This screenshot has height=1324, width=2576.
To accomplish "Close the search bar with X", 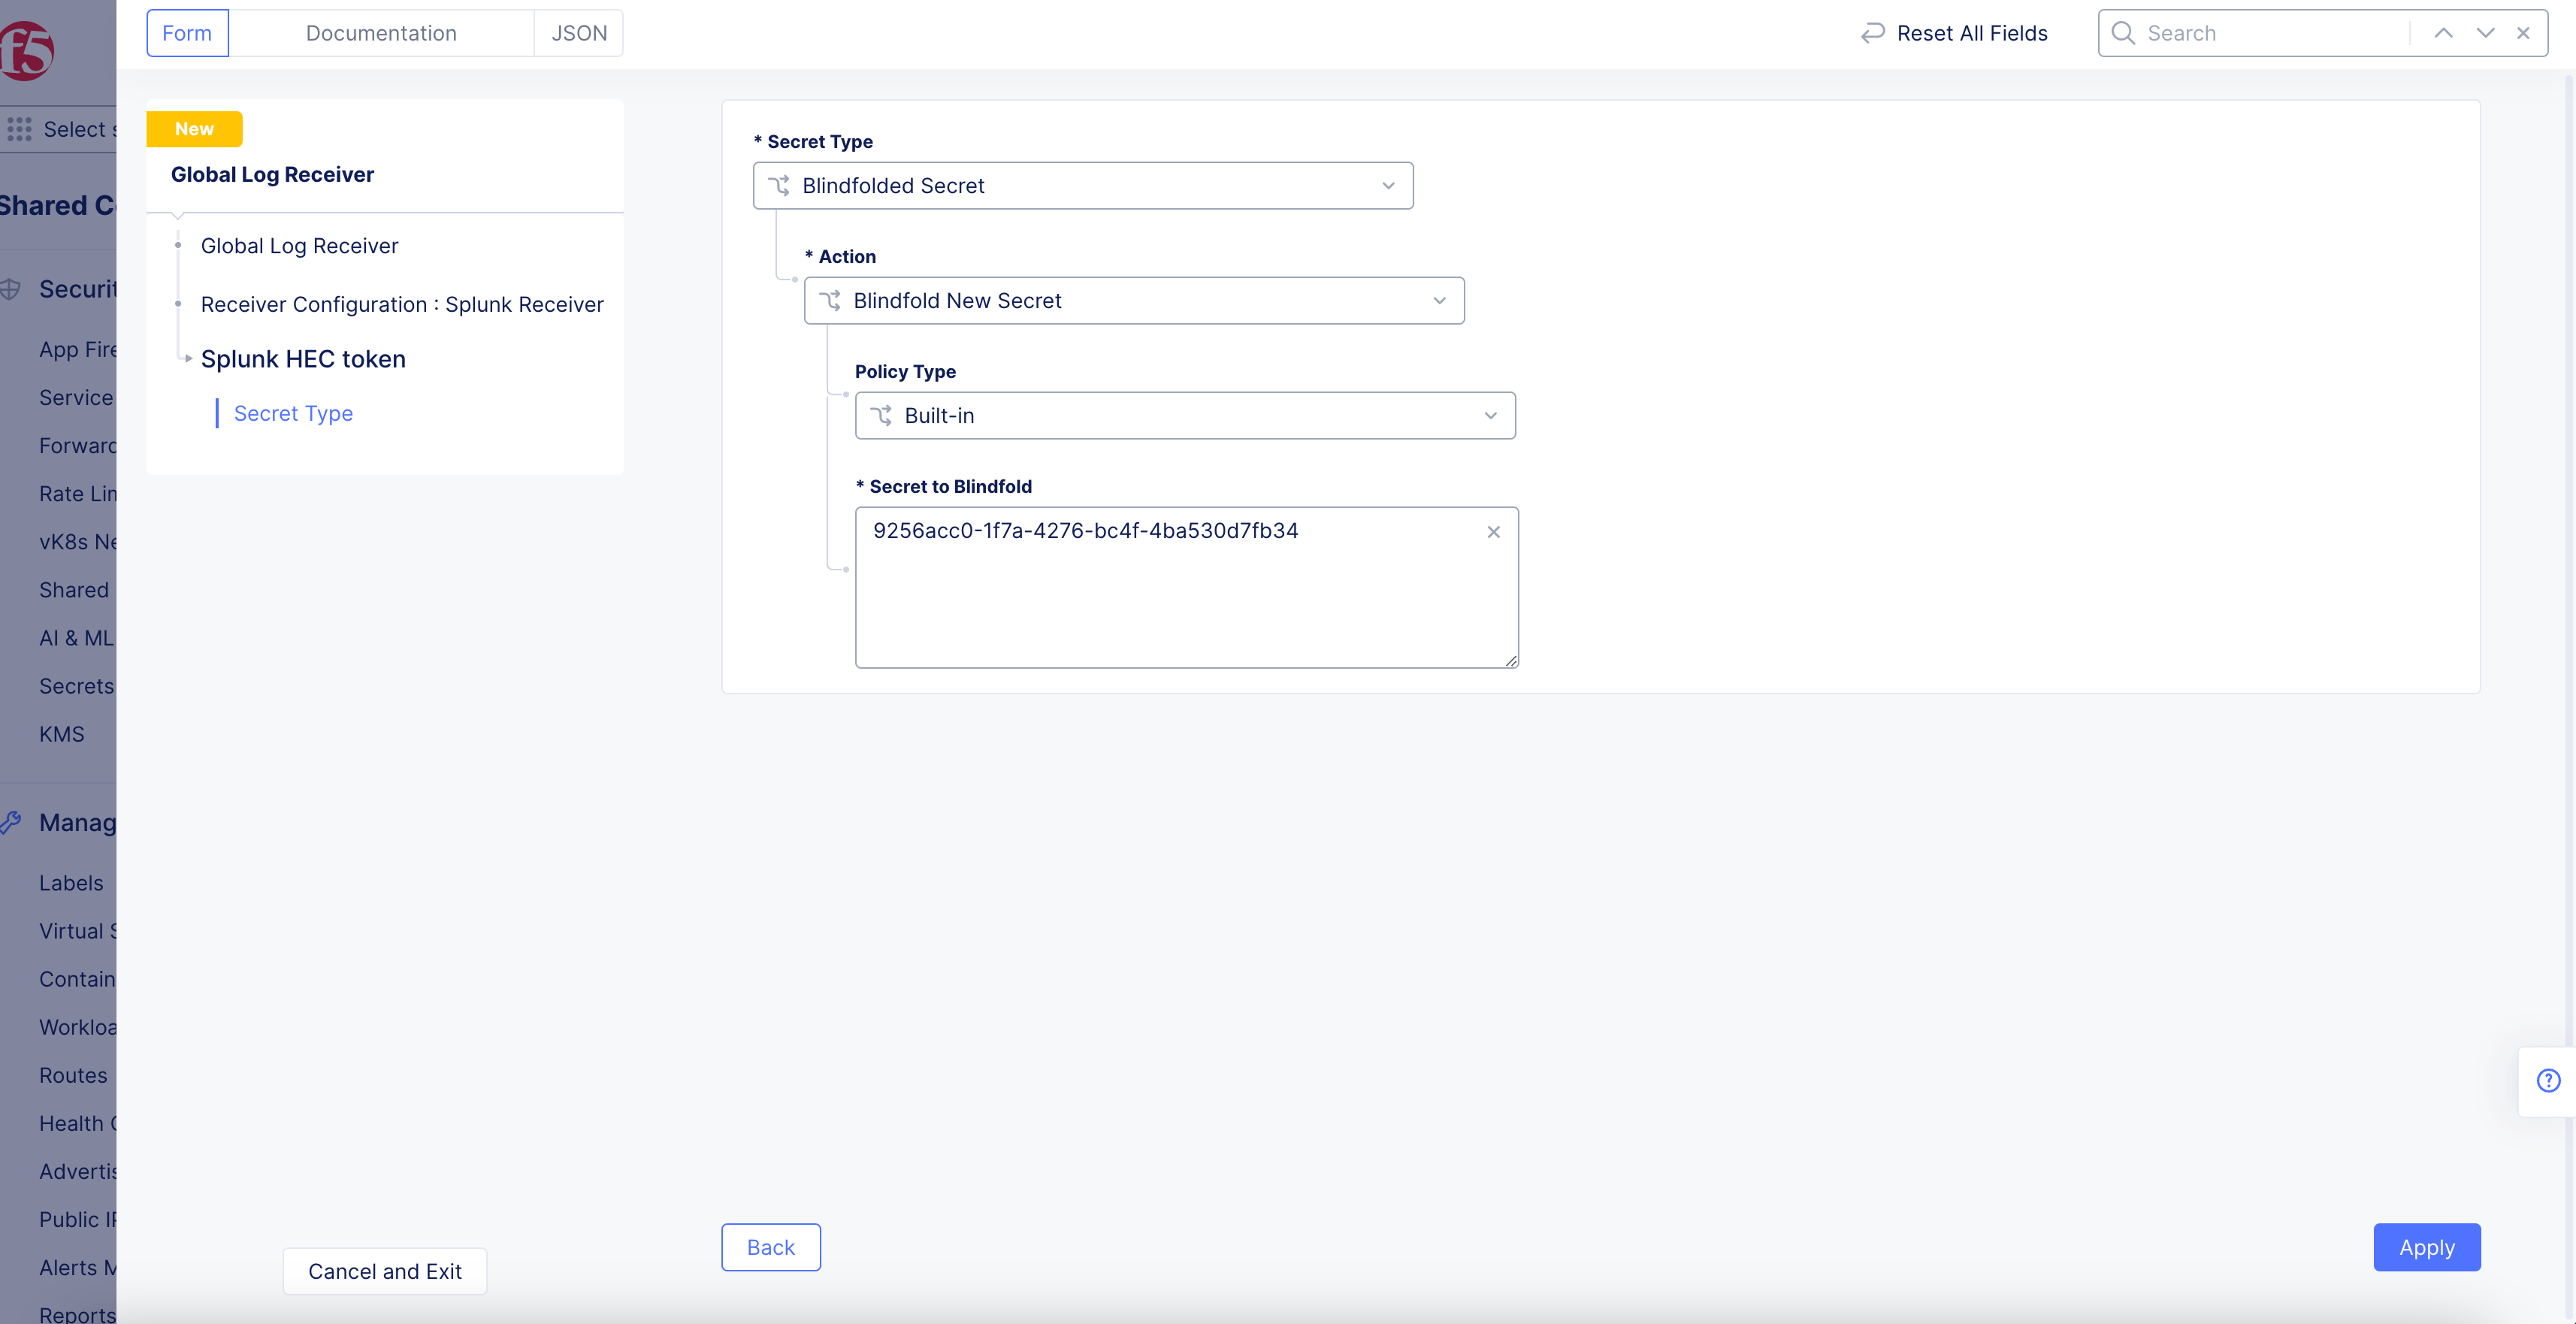I will tap(2523, 33).
